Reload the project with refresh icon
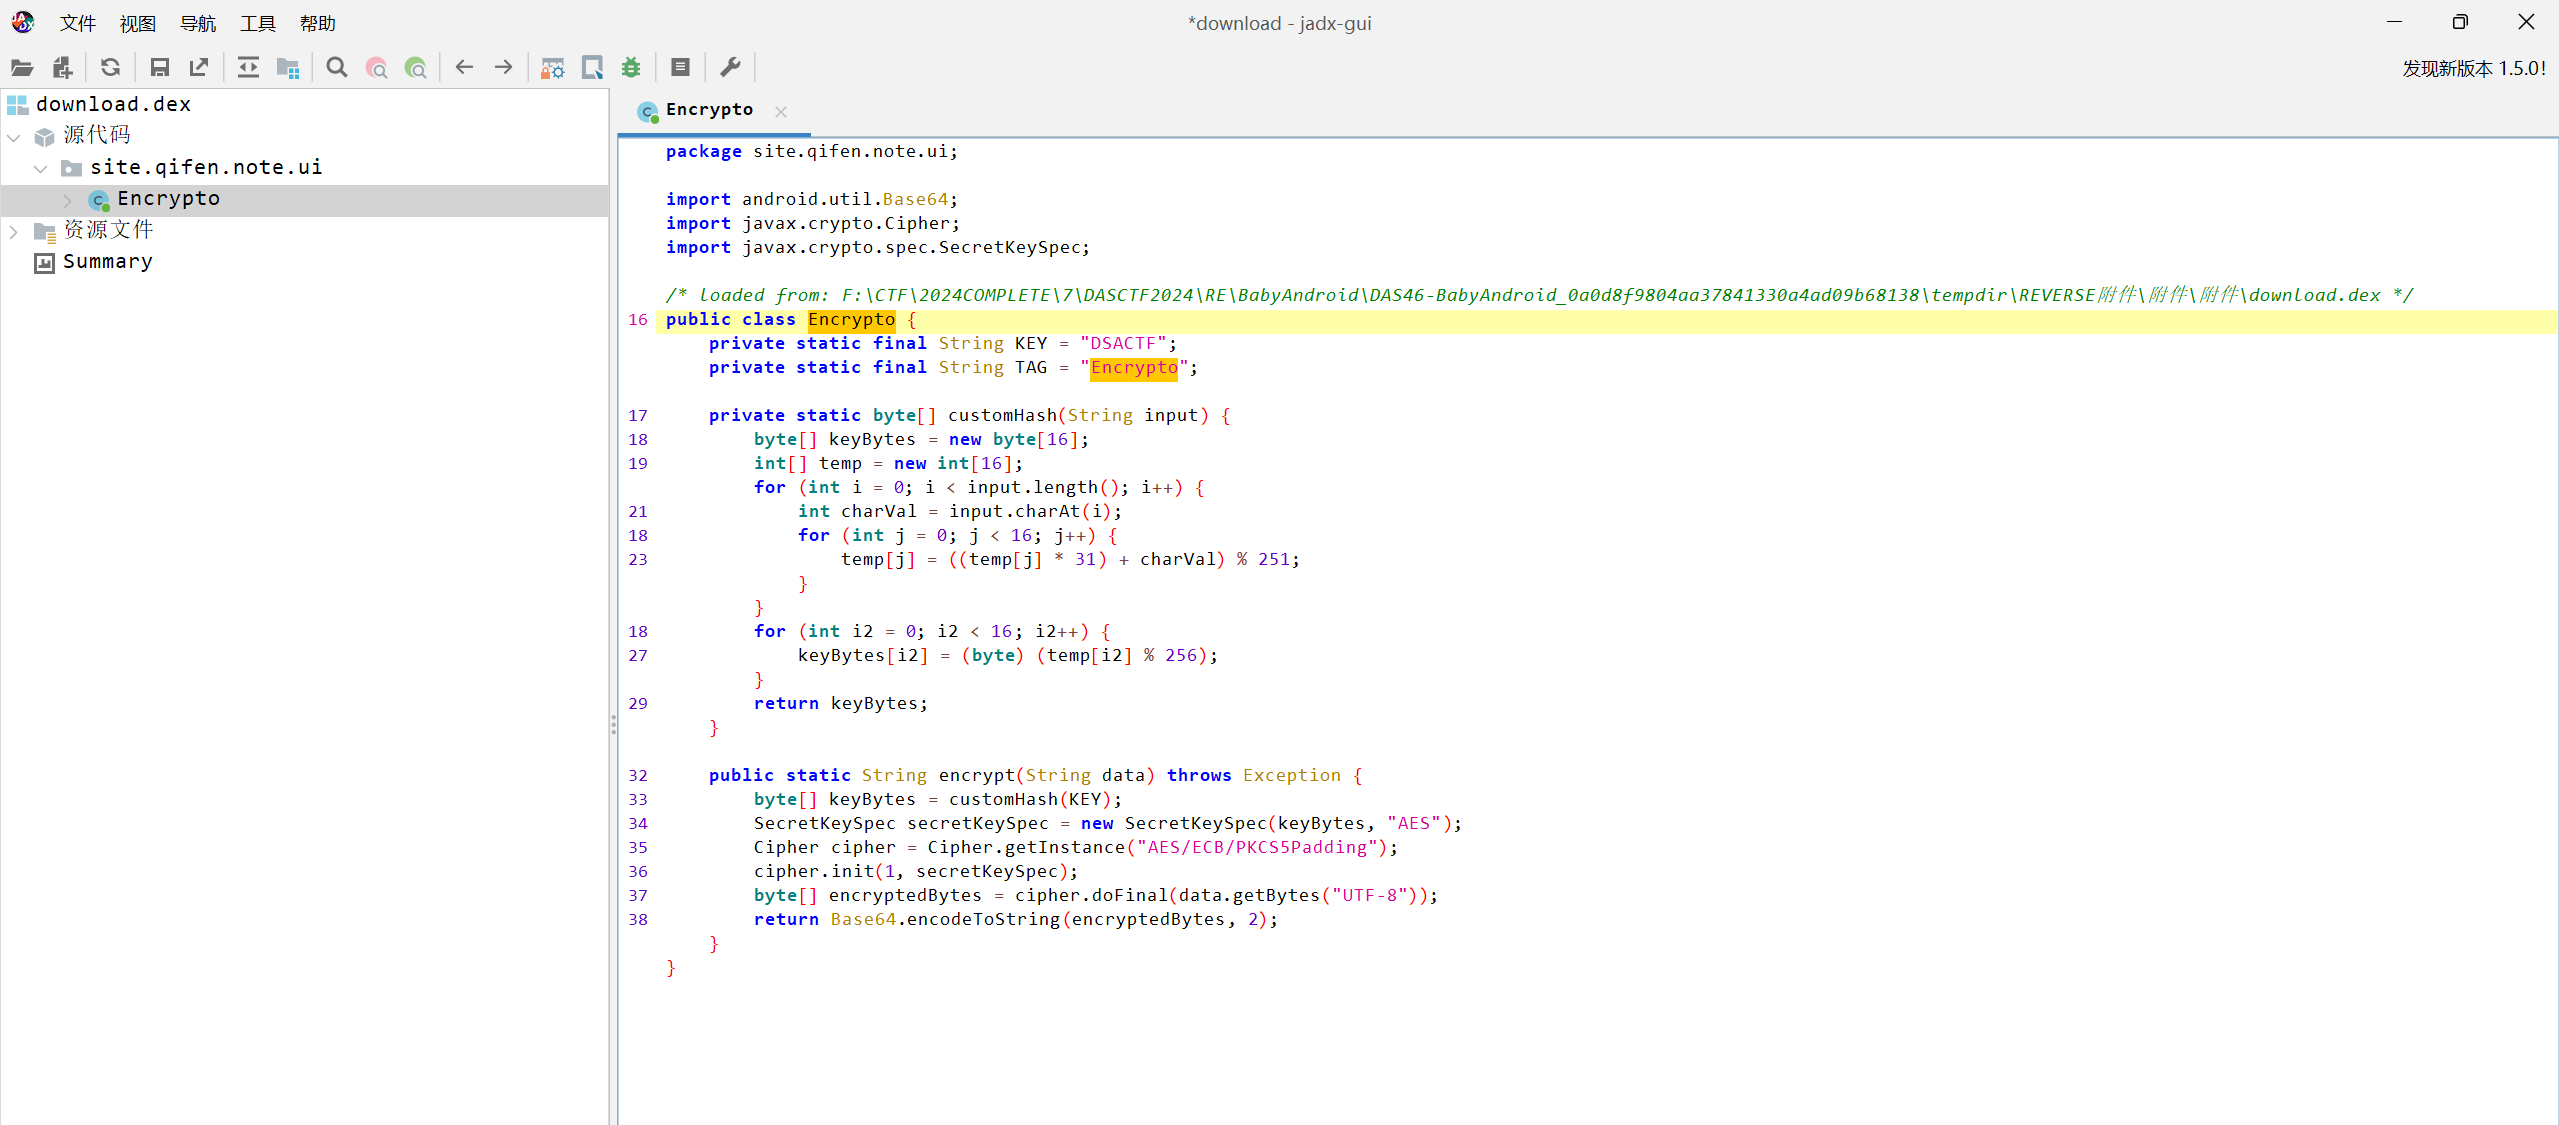2559x1125 pixels. click(x=111, y=67)
